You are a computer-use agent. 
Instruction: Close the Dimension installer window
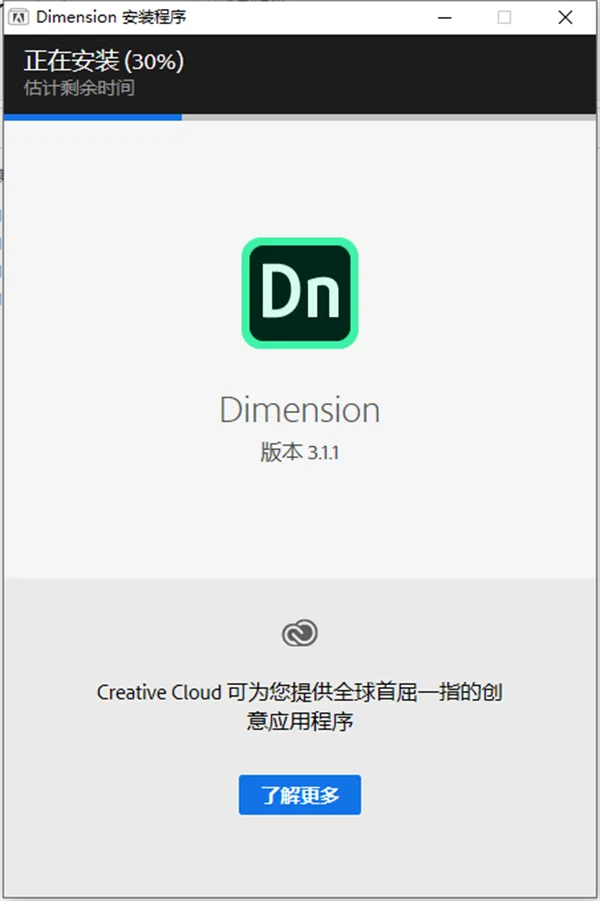(x=565, y=17)
